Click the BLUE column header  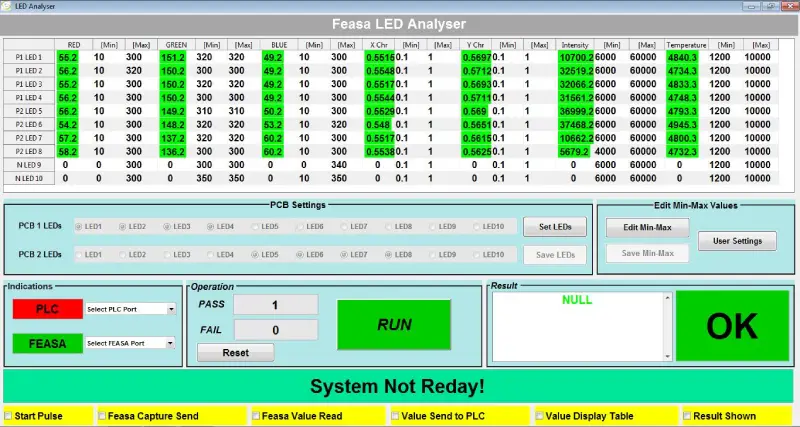[279, 45]
